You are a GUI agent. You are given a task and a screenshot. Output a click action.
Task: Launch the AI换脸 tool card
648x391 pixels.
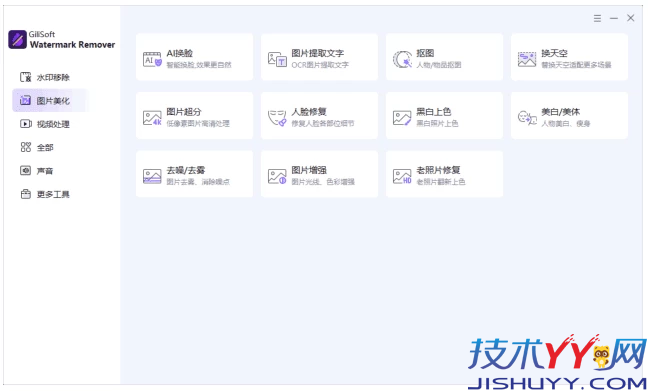click(x=194, y=57)
